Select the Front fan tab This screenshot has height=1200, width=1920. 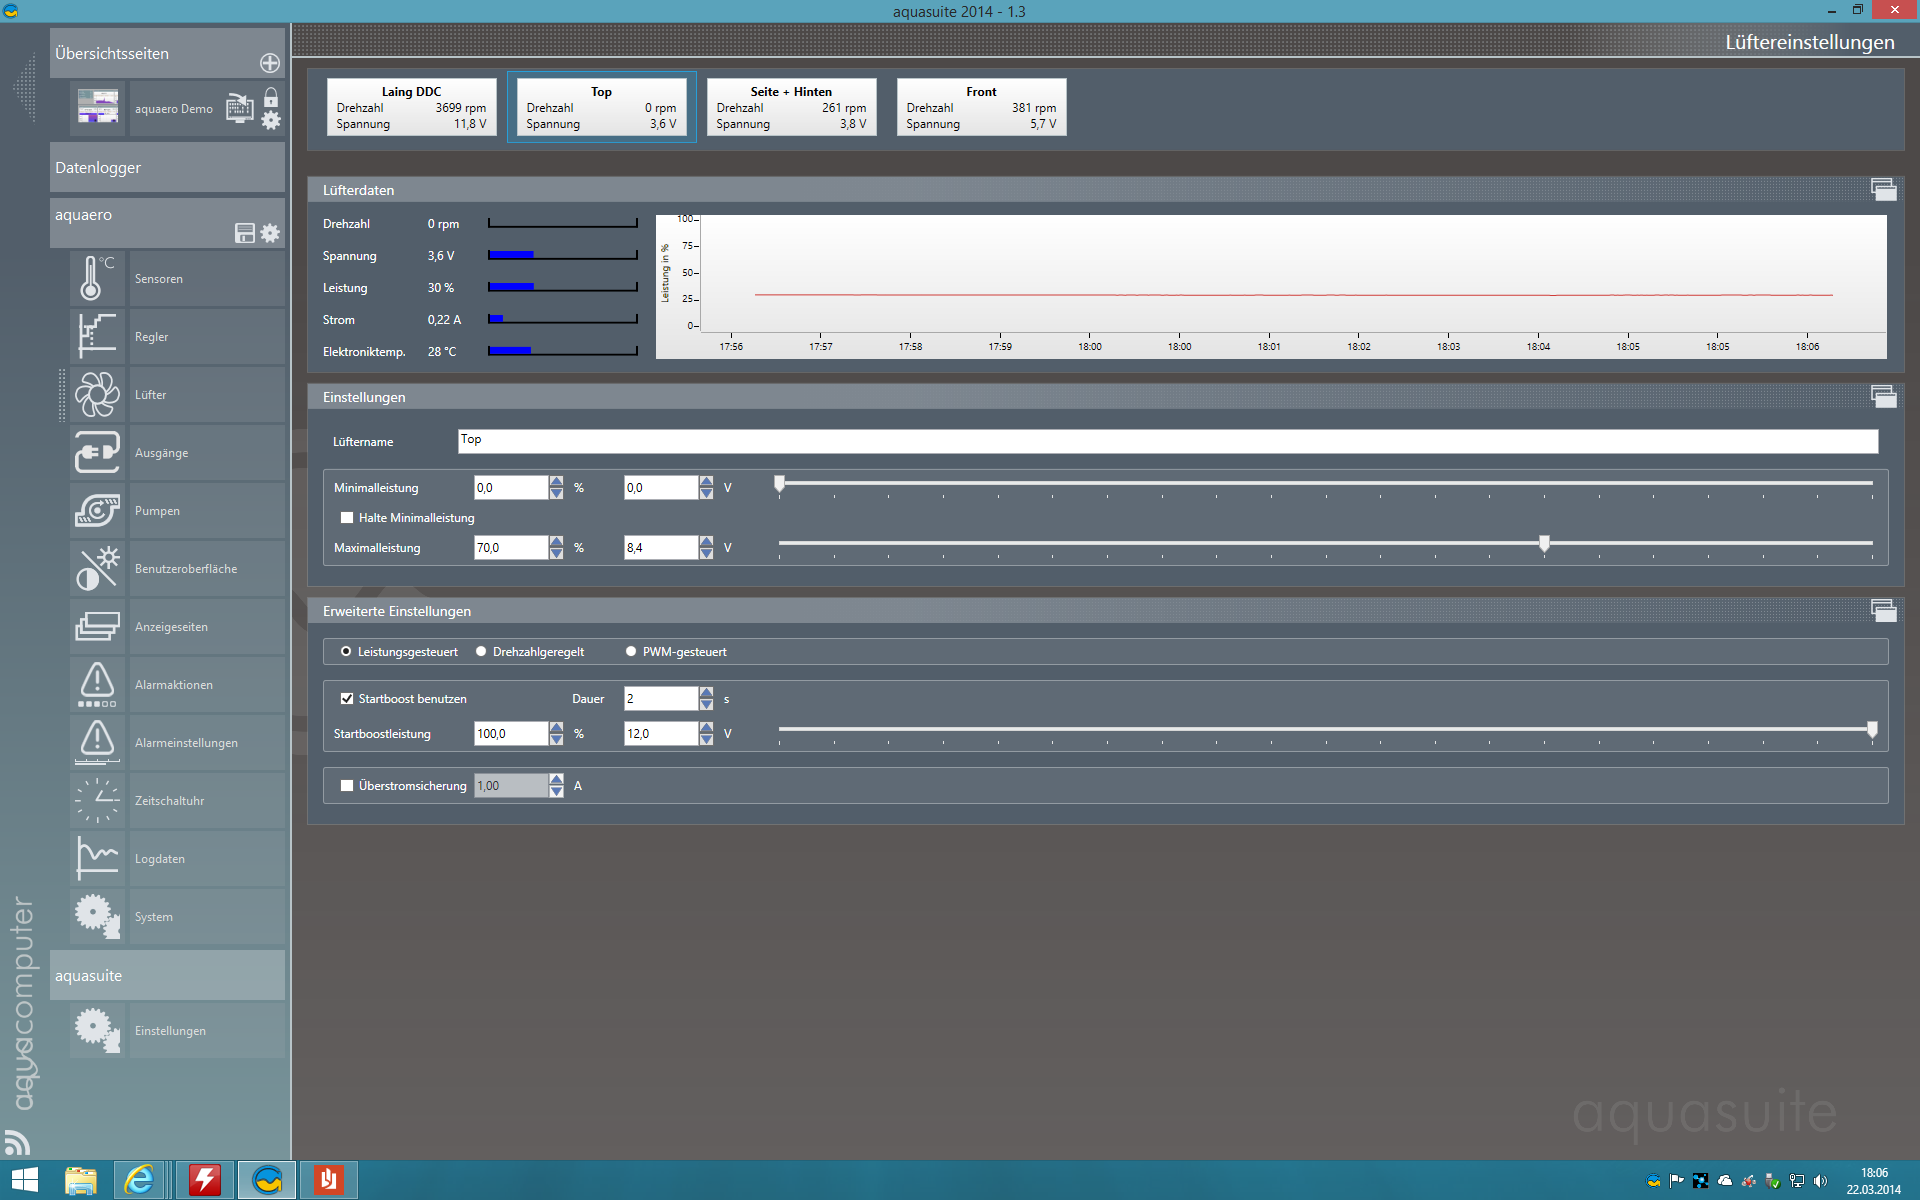pyautogui.click(x=981, y=107)
